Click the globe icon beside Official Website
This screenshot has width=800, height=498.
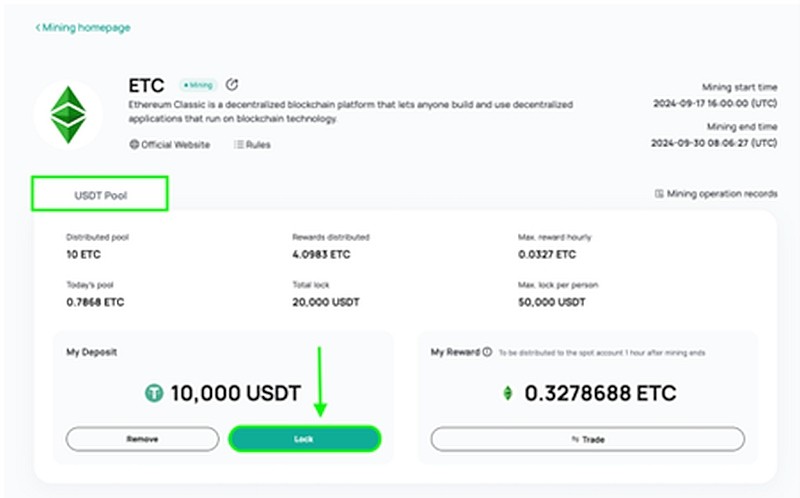tap(134, 144)
